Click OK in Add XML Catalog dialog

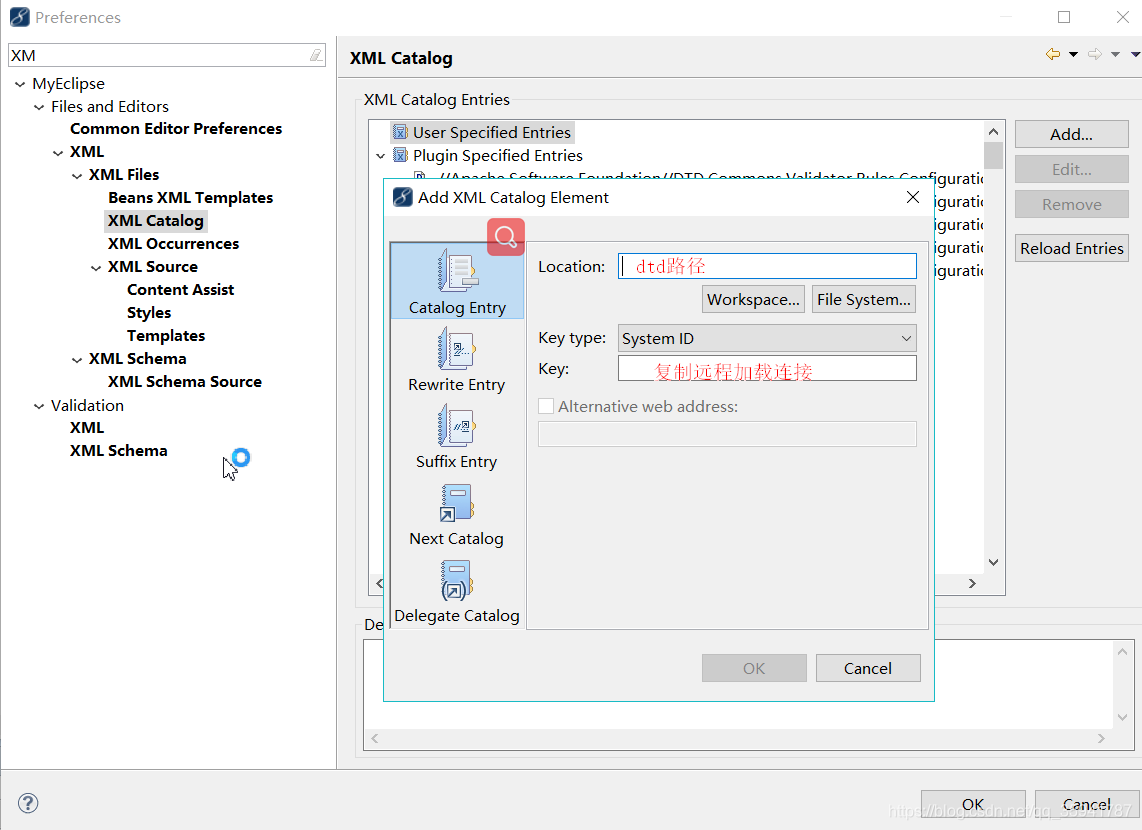click(754, 668)
